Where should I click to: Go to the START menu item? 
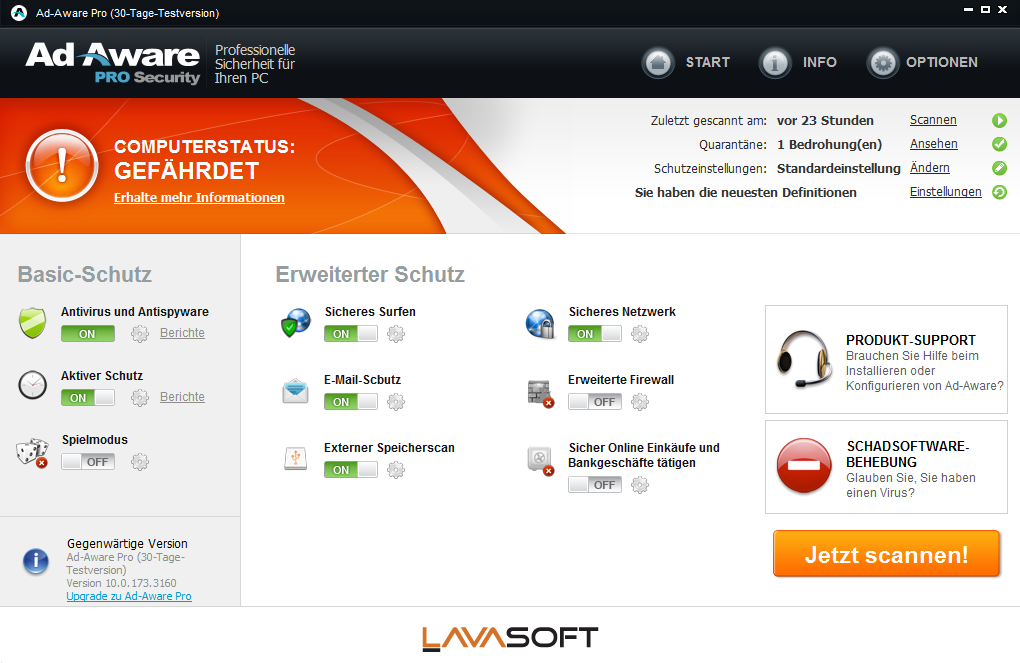click(686, 63)
